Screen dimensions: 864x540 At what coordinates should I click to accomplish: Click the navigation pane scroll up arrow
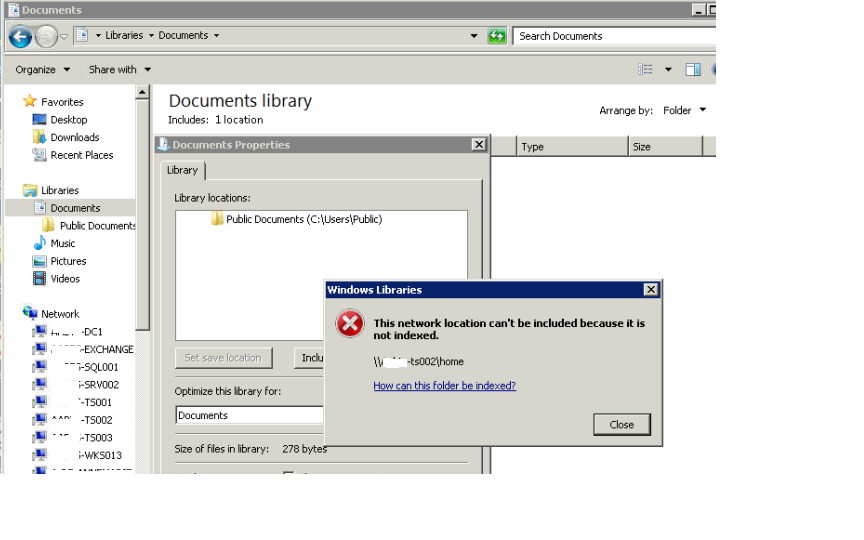pyautogui.click(x=142, y=92)
